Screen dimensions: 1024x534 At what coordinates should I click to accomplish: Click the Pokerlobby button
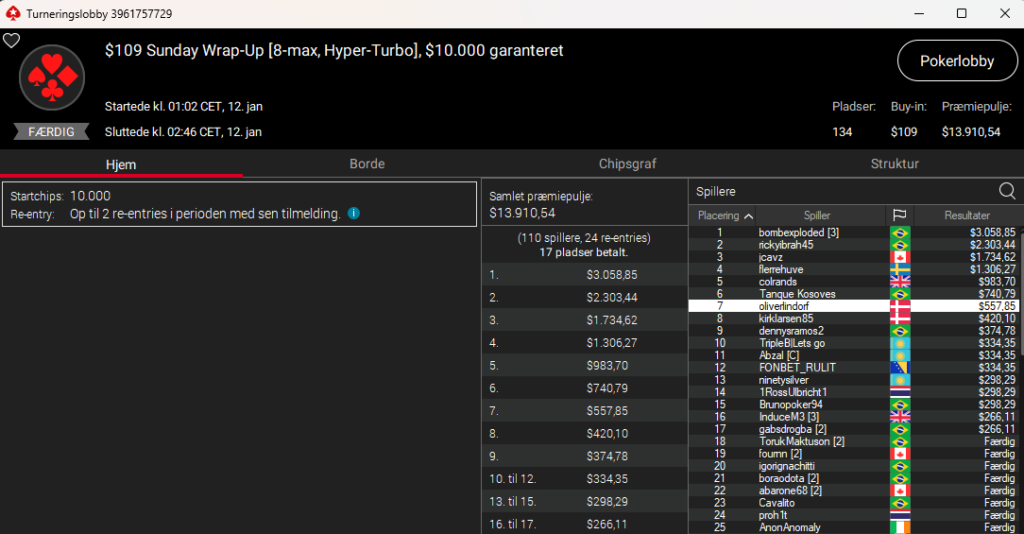[x=957, y=61]
